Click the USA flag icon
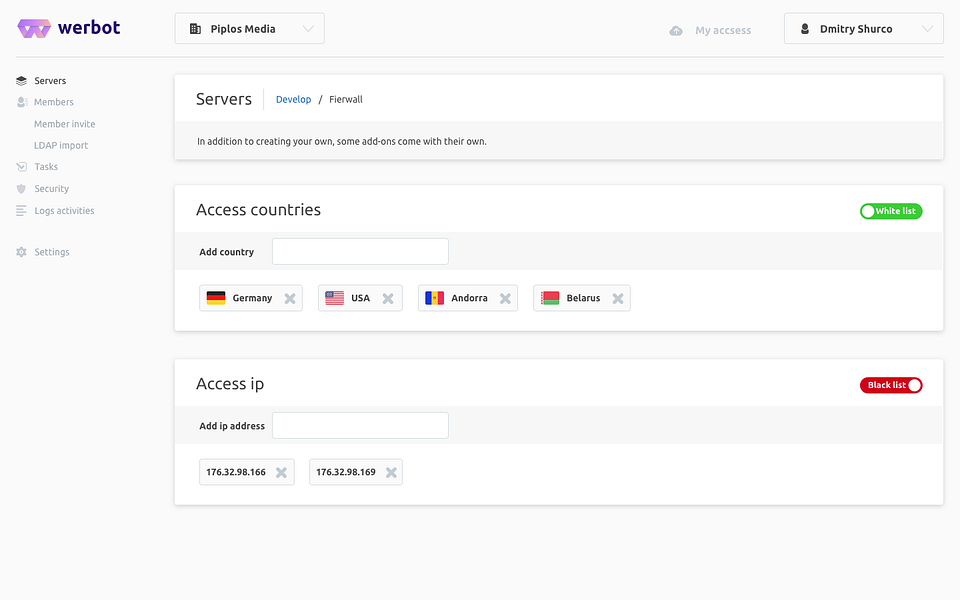This screenshot has width=960, height=600. tap(334, 298)
